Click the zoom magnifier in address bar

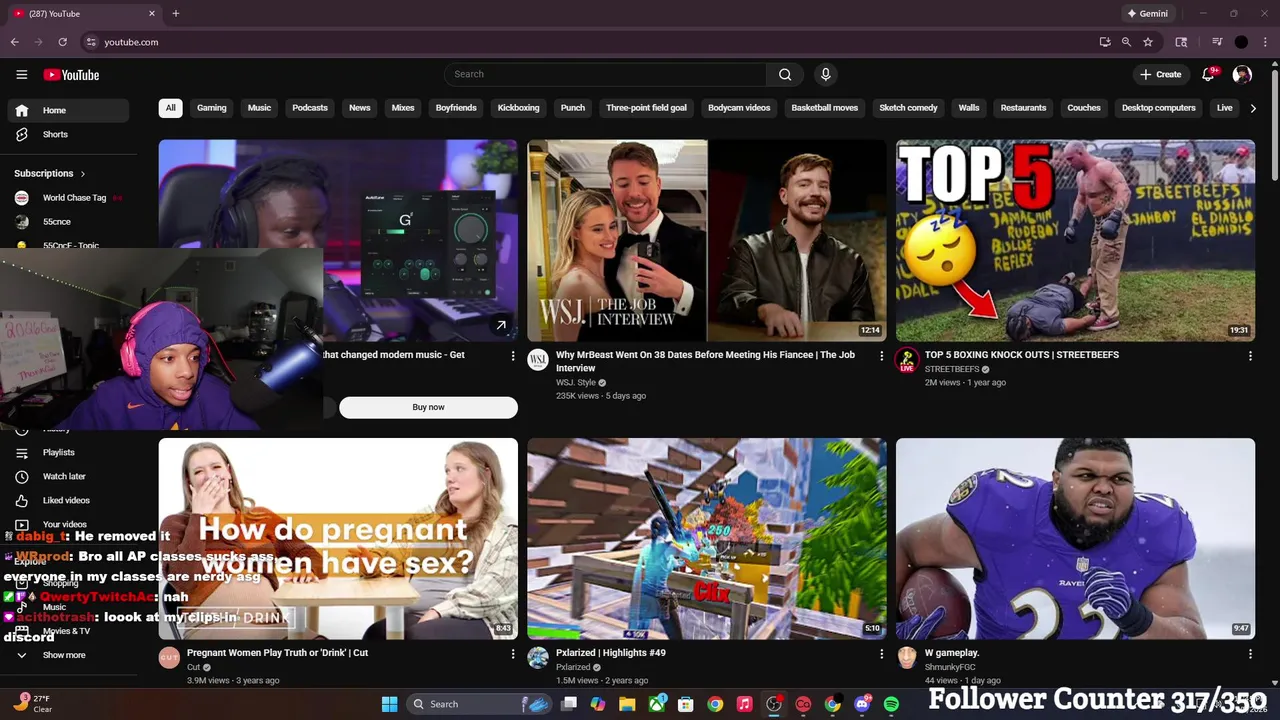click(1126, 42)
